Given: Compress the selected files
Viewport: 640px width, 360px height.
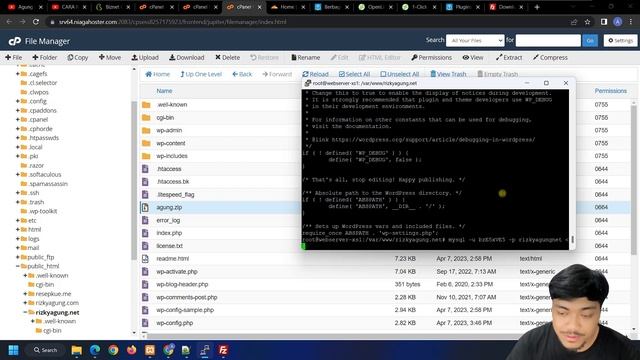Looking at the screenshot, I should pos(550,58).
